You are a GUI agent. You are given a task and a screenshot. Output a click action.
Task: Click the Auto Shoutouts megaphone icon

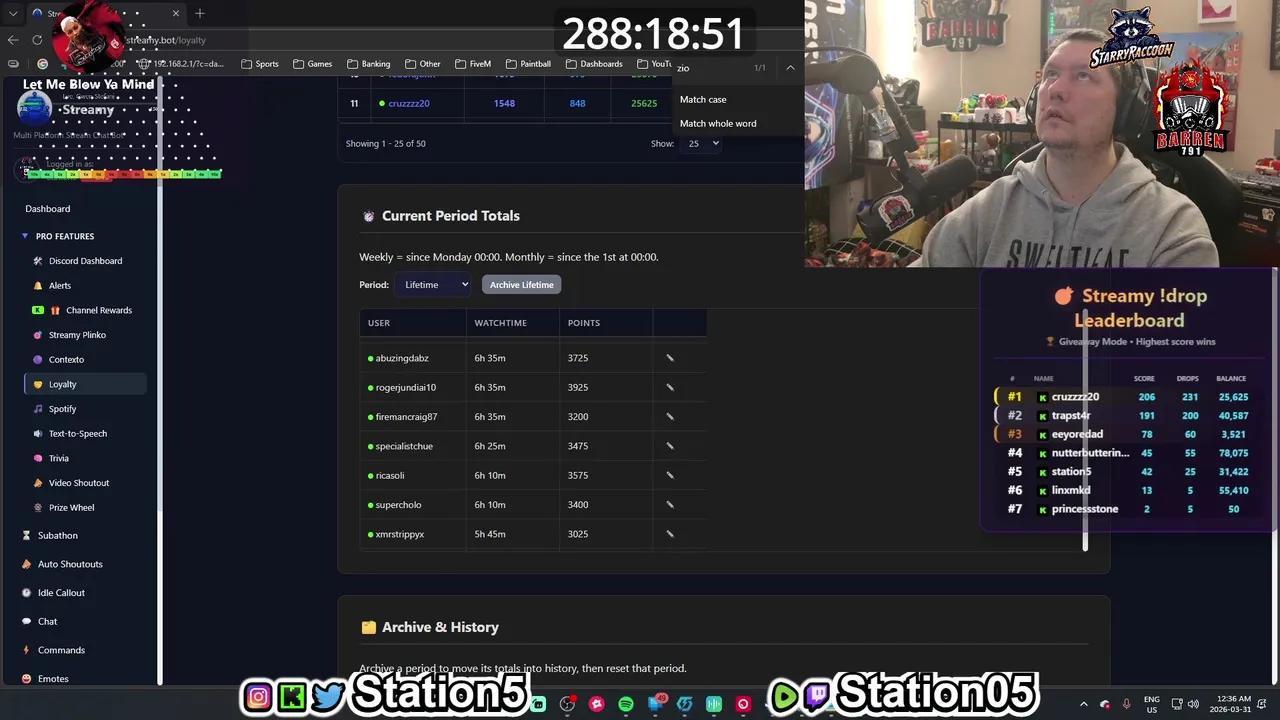click(x=26, y=564)
